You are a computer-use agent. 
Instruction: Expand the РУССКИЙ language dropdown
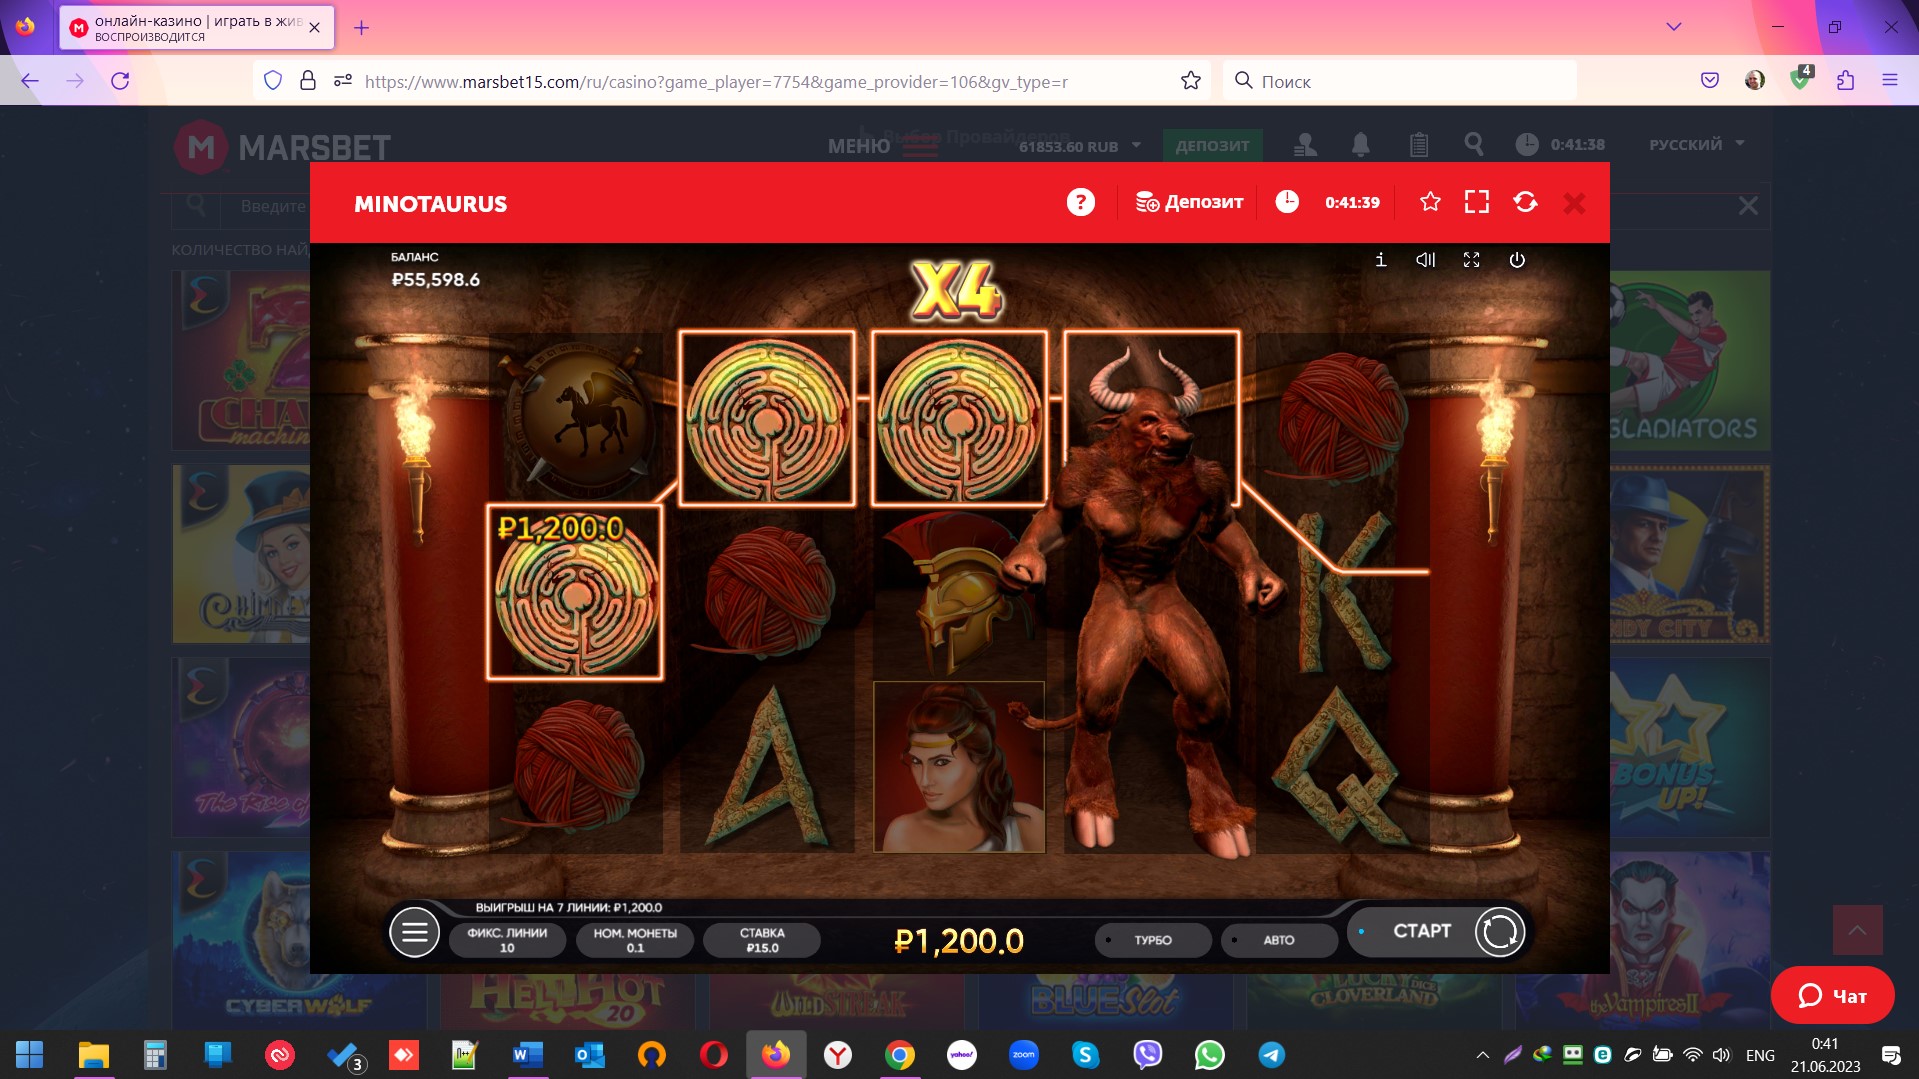coord(1696,144)
